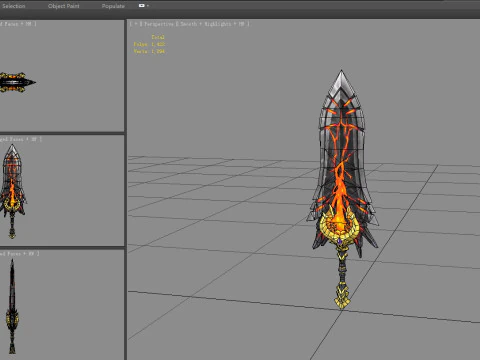Switch to the Populate ribbon tab
The image size is (480, 360).
113,6
